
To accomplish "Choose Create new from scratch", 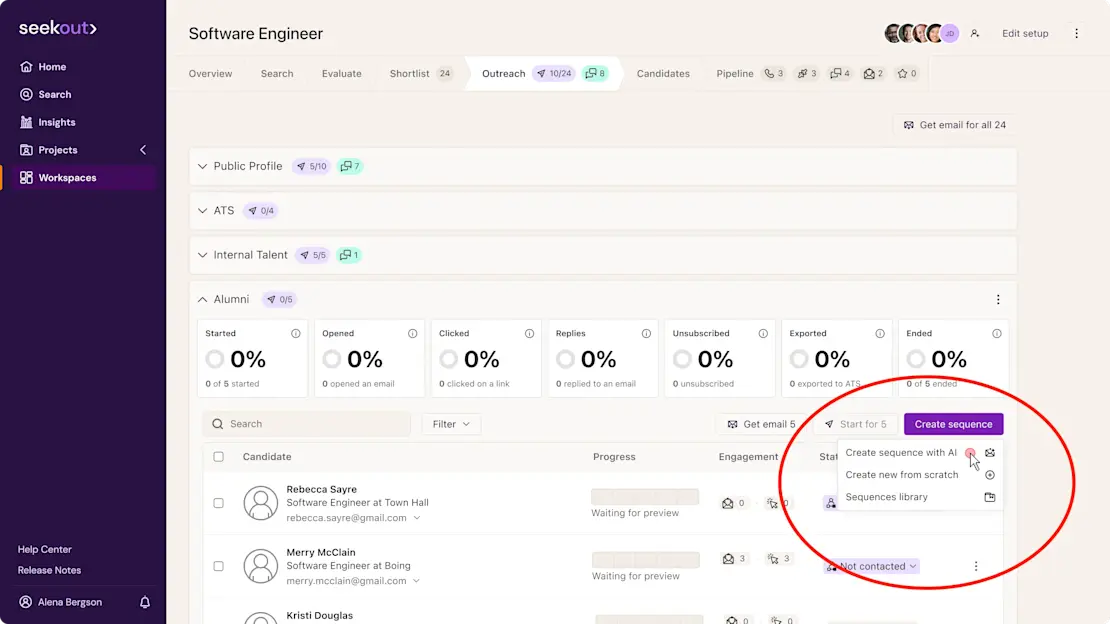I will [x=920, y=475].
